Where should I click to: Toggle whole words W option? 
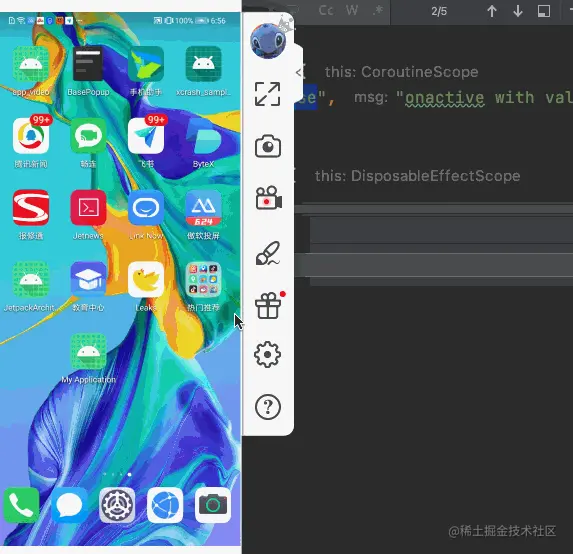[x=352, y=11]
